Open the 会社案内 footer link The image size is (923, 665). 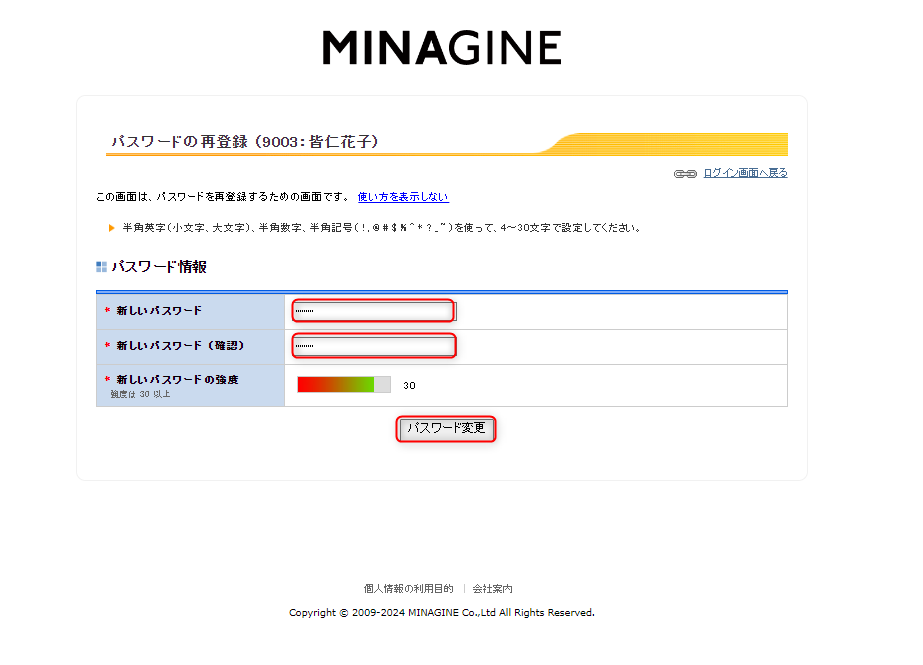492,588
